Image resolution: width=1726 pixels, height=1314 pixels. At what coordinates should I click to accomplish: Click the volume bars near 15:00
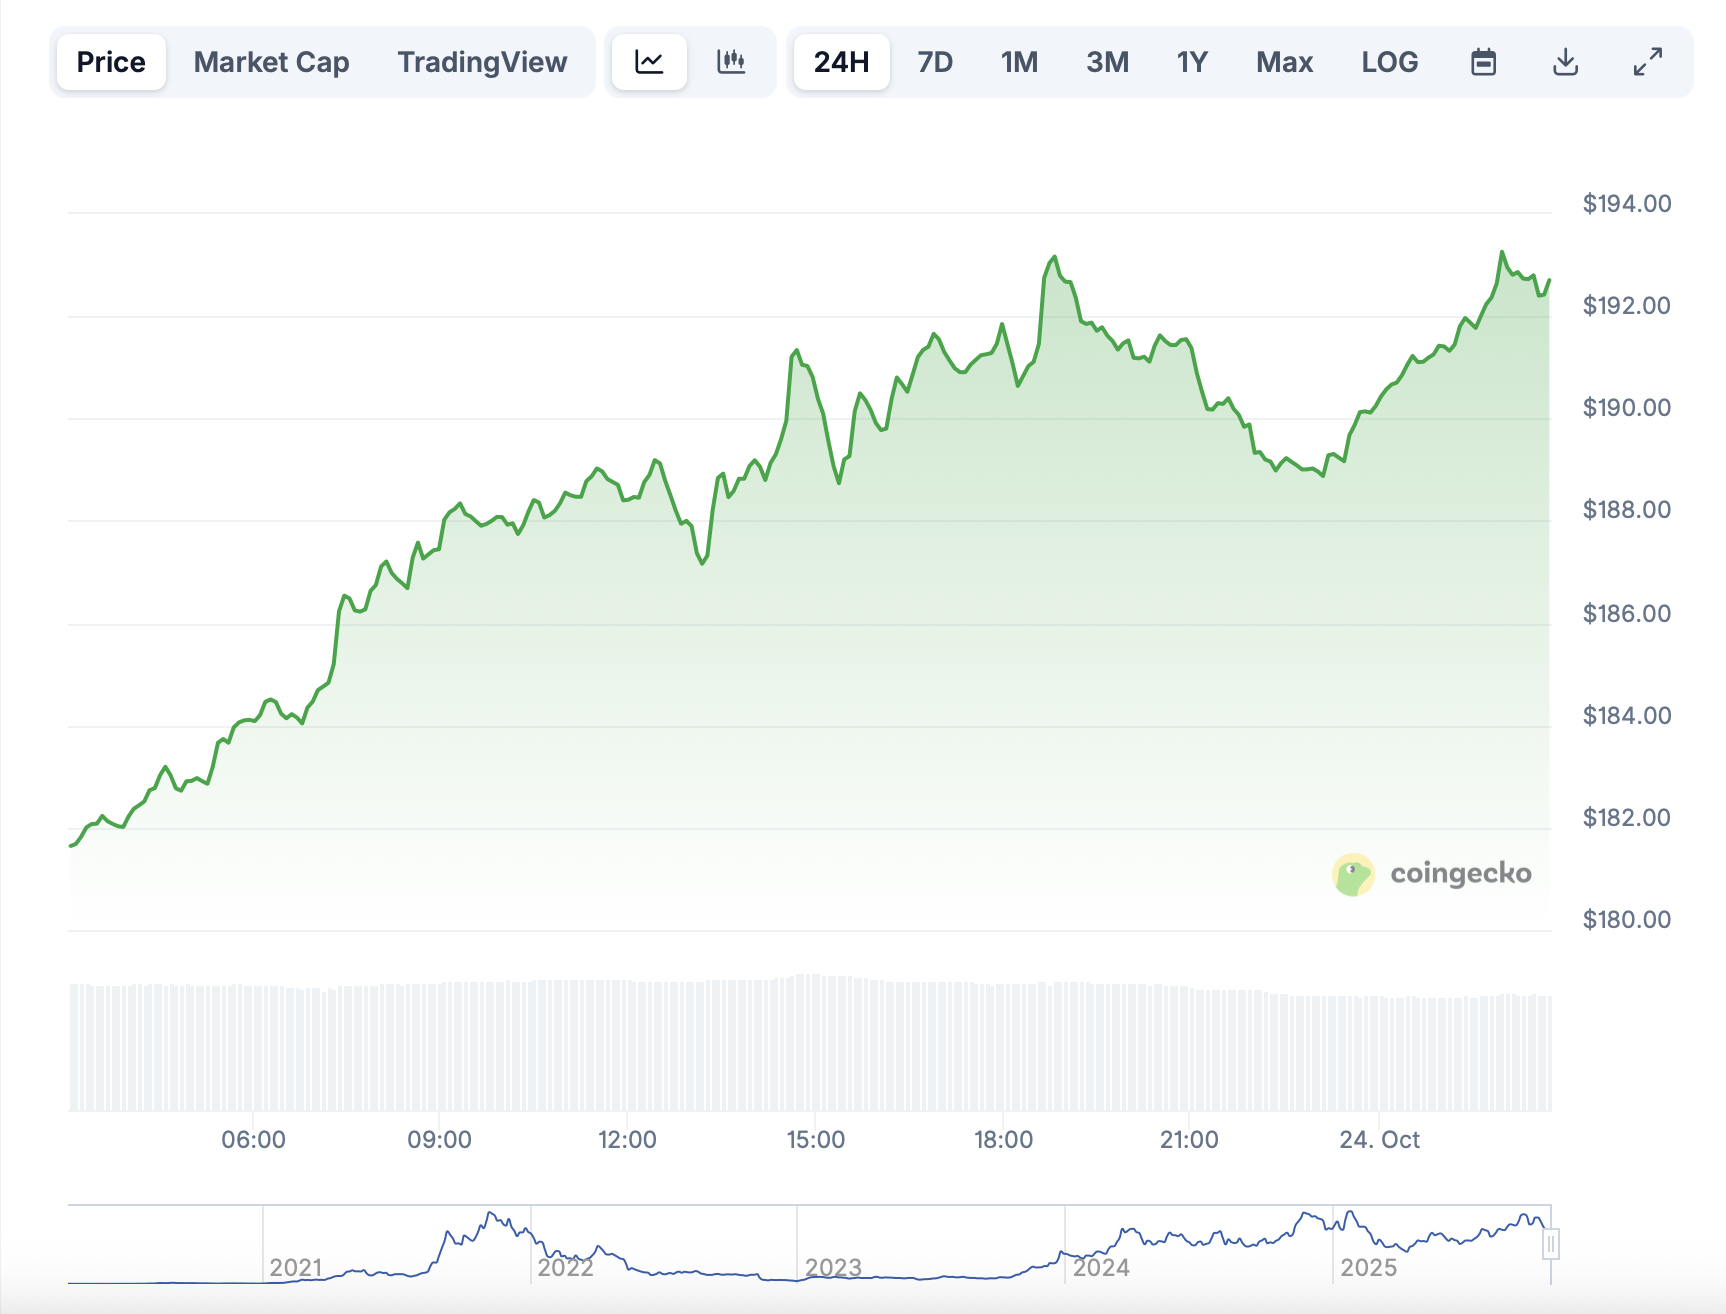tap(815, 1045)
